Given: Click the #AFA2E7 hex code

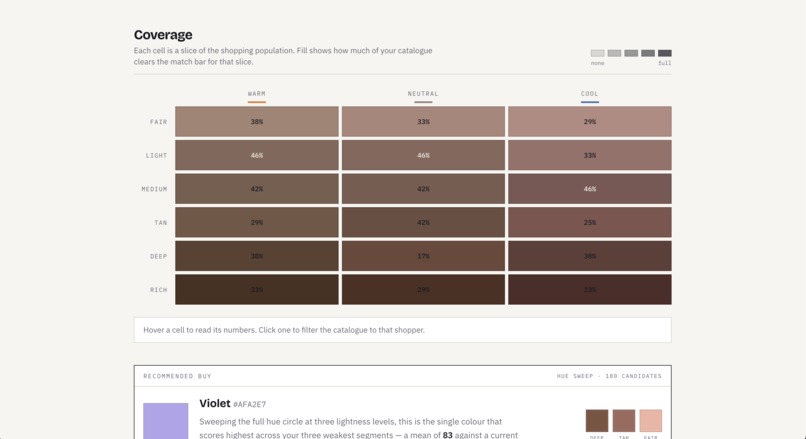Looking at the screenshot, I should (x=250, y=405).
